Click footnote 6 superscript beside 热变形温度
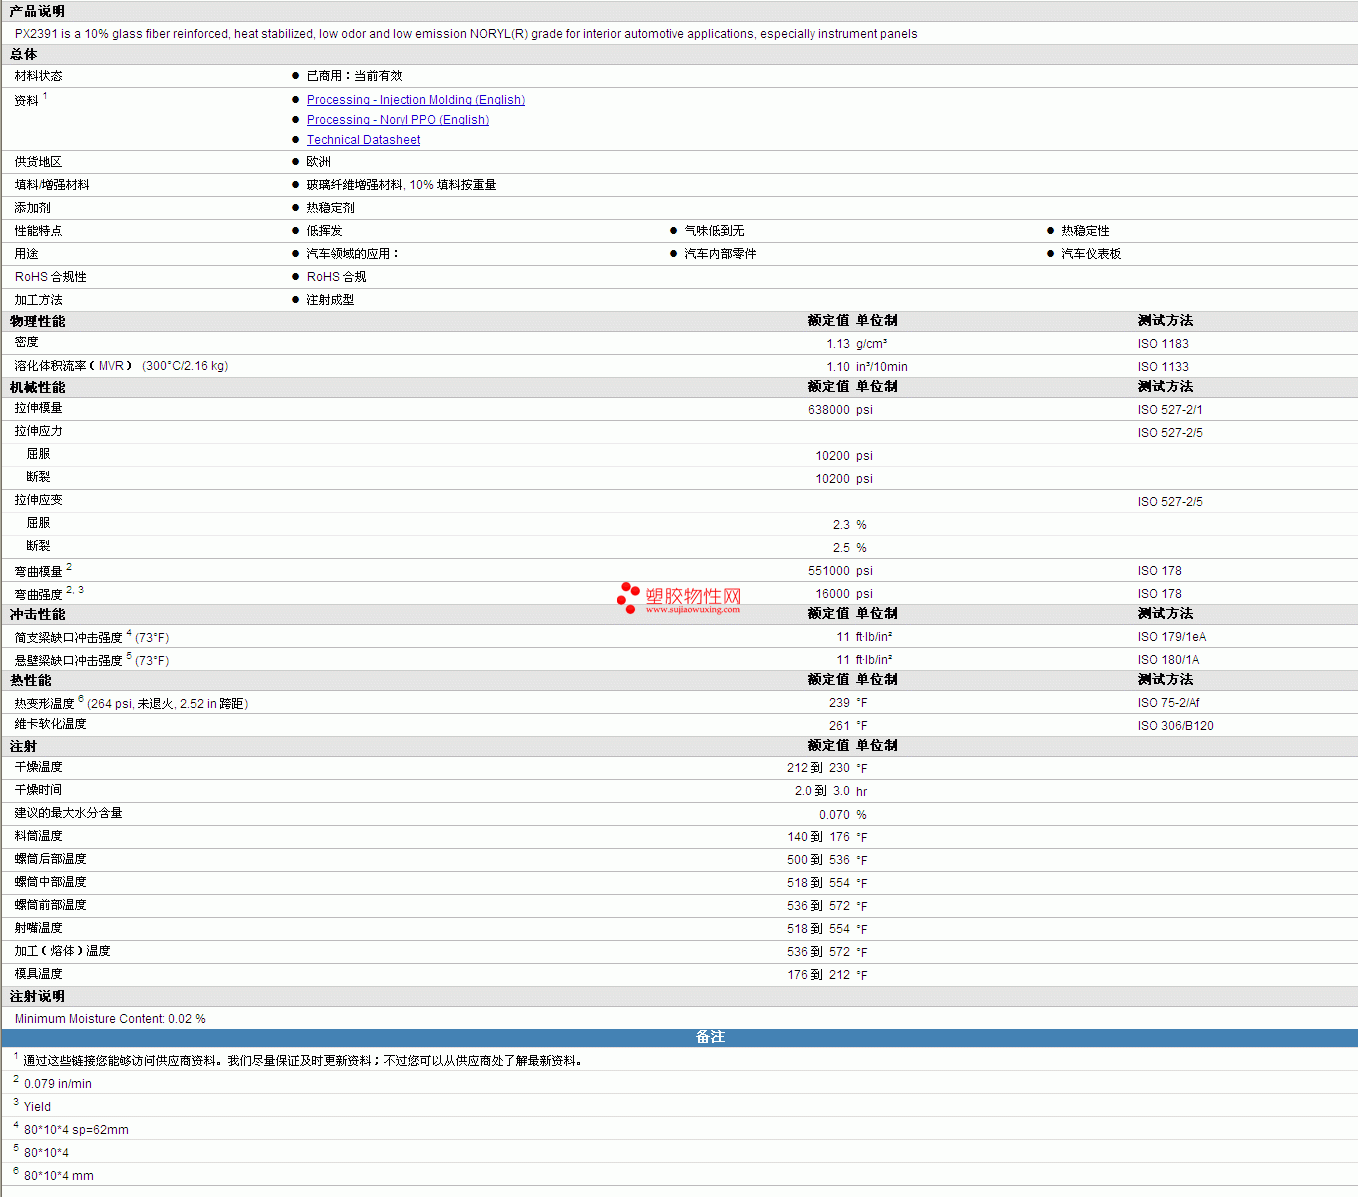The image size is (1358, 1197). 81,699
